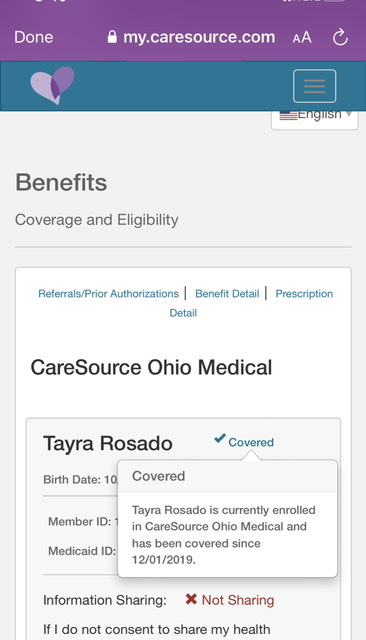The width and height of the screenshot is (366, 640).
Task: Toggle the Covered status popover
Action: coord(251,442)
